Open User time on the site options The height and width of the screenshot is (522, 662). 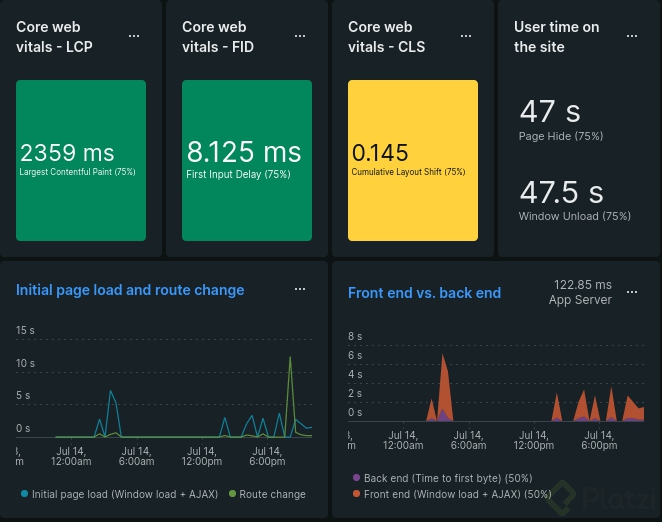point(633,36)
